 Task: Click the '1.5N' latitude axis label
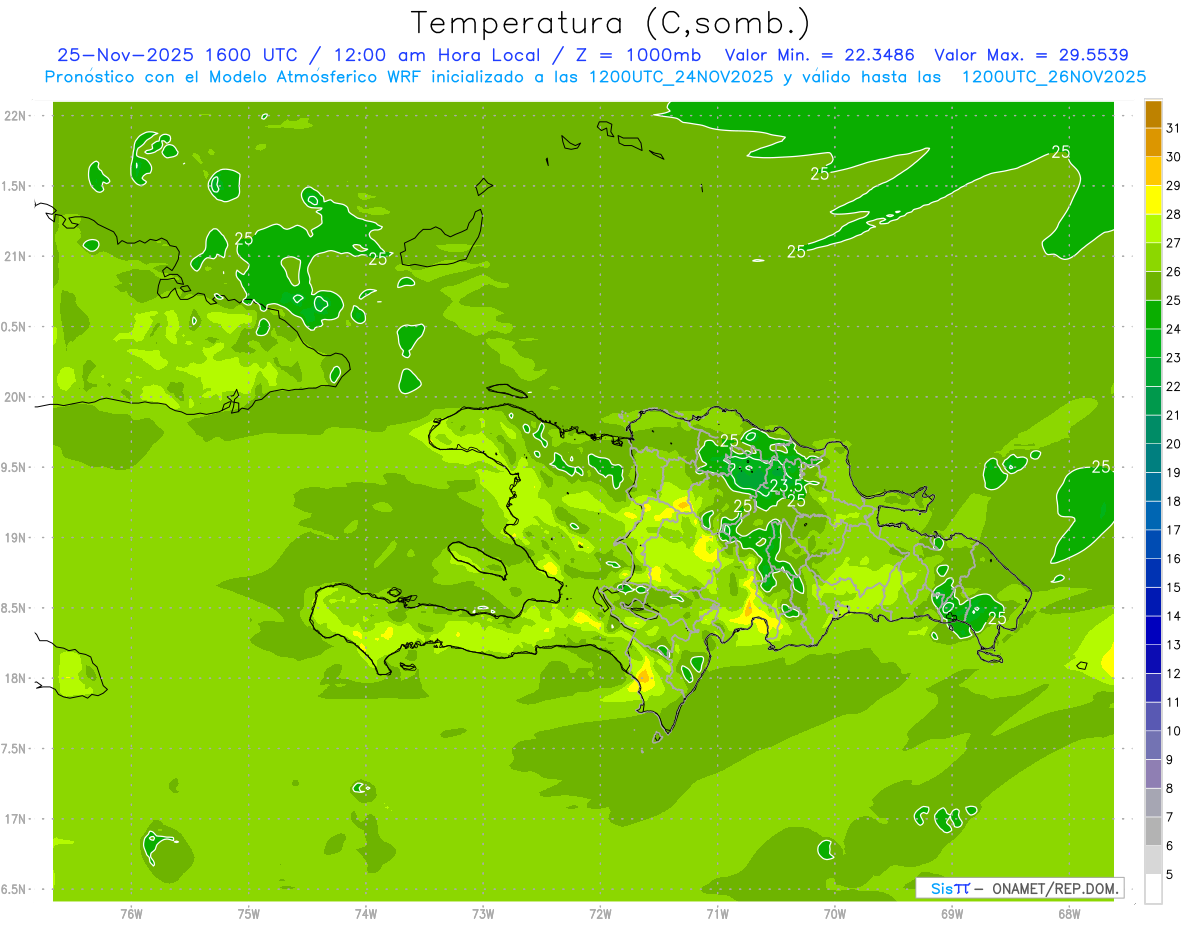[x=16, y=186]
